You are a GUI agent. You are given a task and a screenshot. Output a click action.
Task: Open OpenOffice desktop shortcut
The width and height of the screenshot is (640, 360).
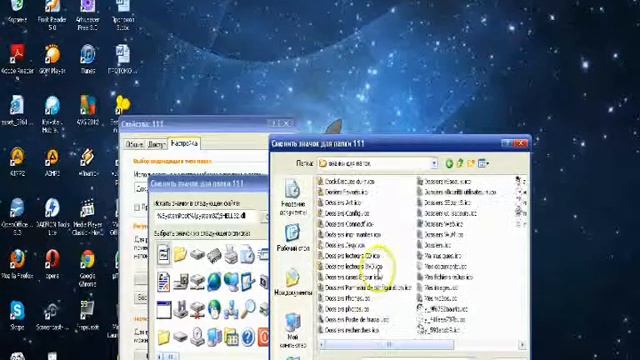coord(17,218)
